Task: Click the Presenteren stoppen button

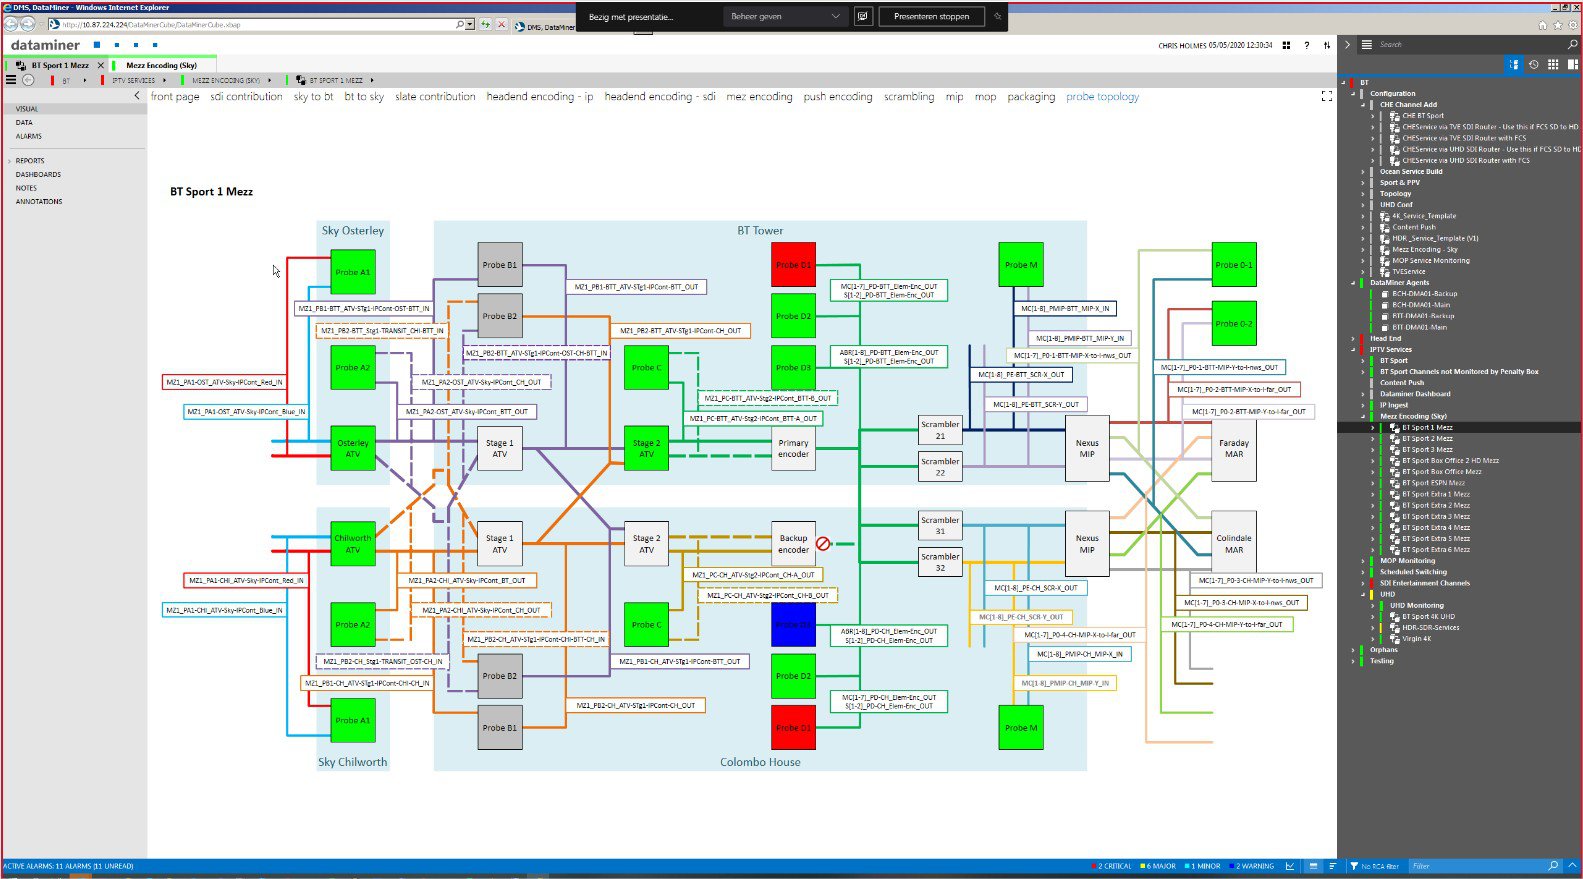Action: point(931,16)
